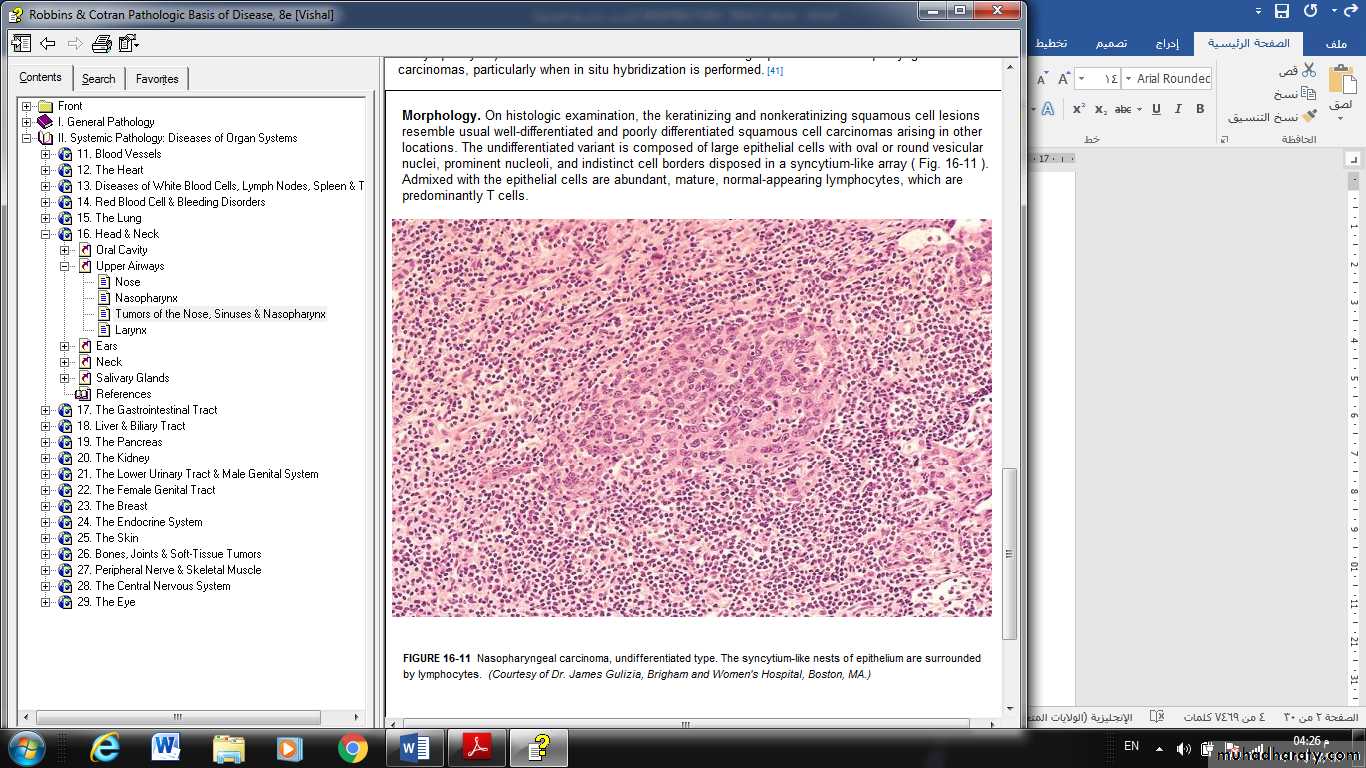Click the Back arrow in help toolbar
Image resolution: width=1366 pixels, height=768 pixels.
47,43
